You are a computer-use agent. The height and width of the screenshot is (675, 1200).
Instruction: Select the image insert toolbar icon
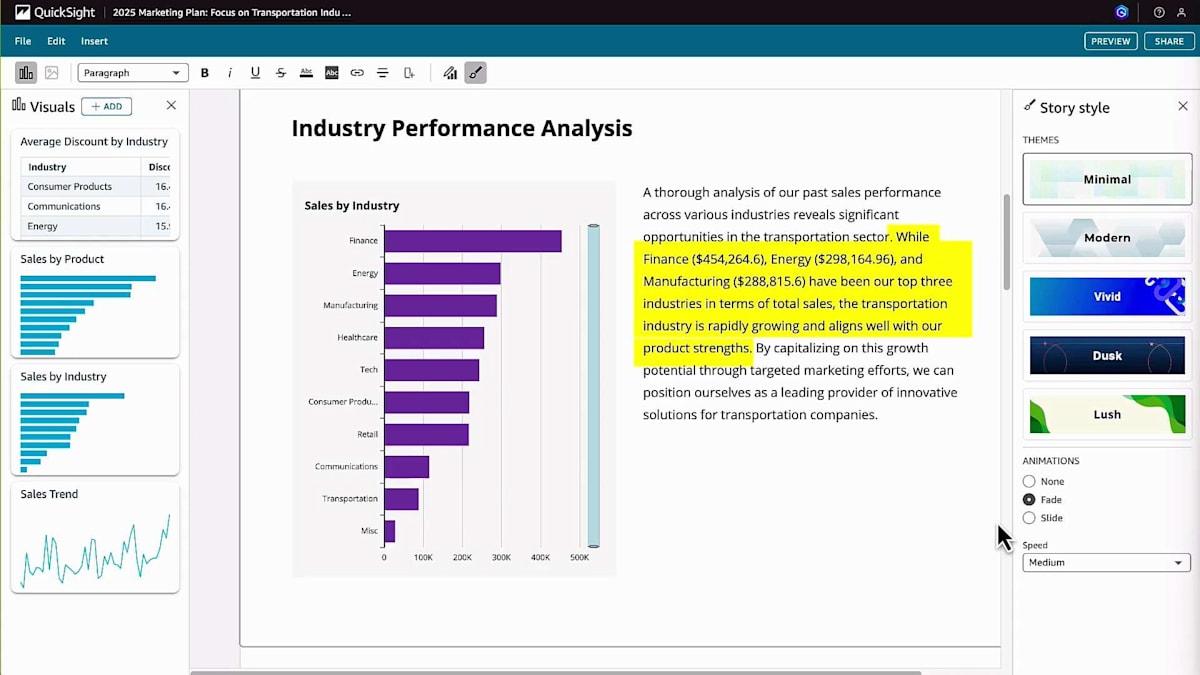click(52, 73)
